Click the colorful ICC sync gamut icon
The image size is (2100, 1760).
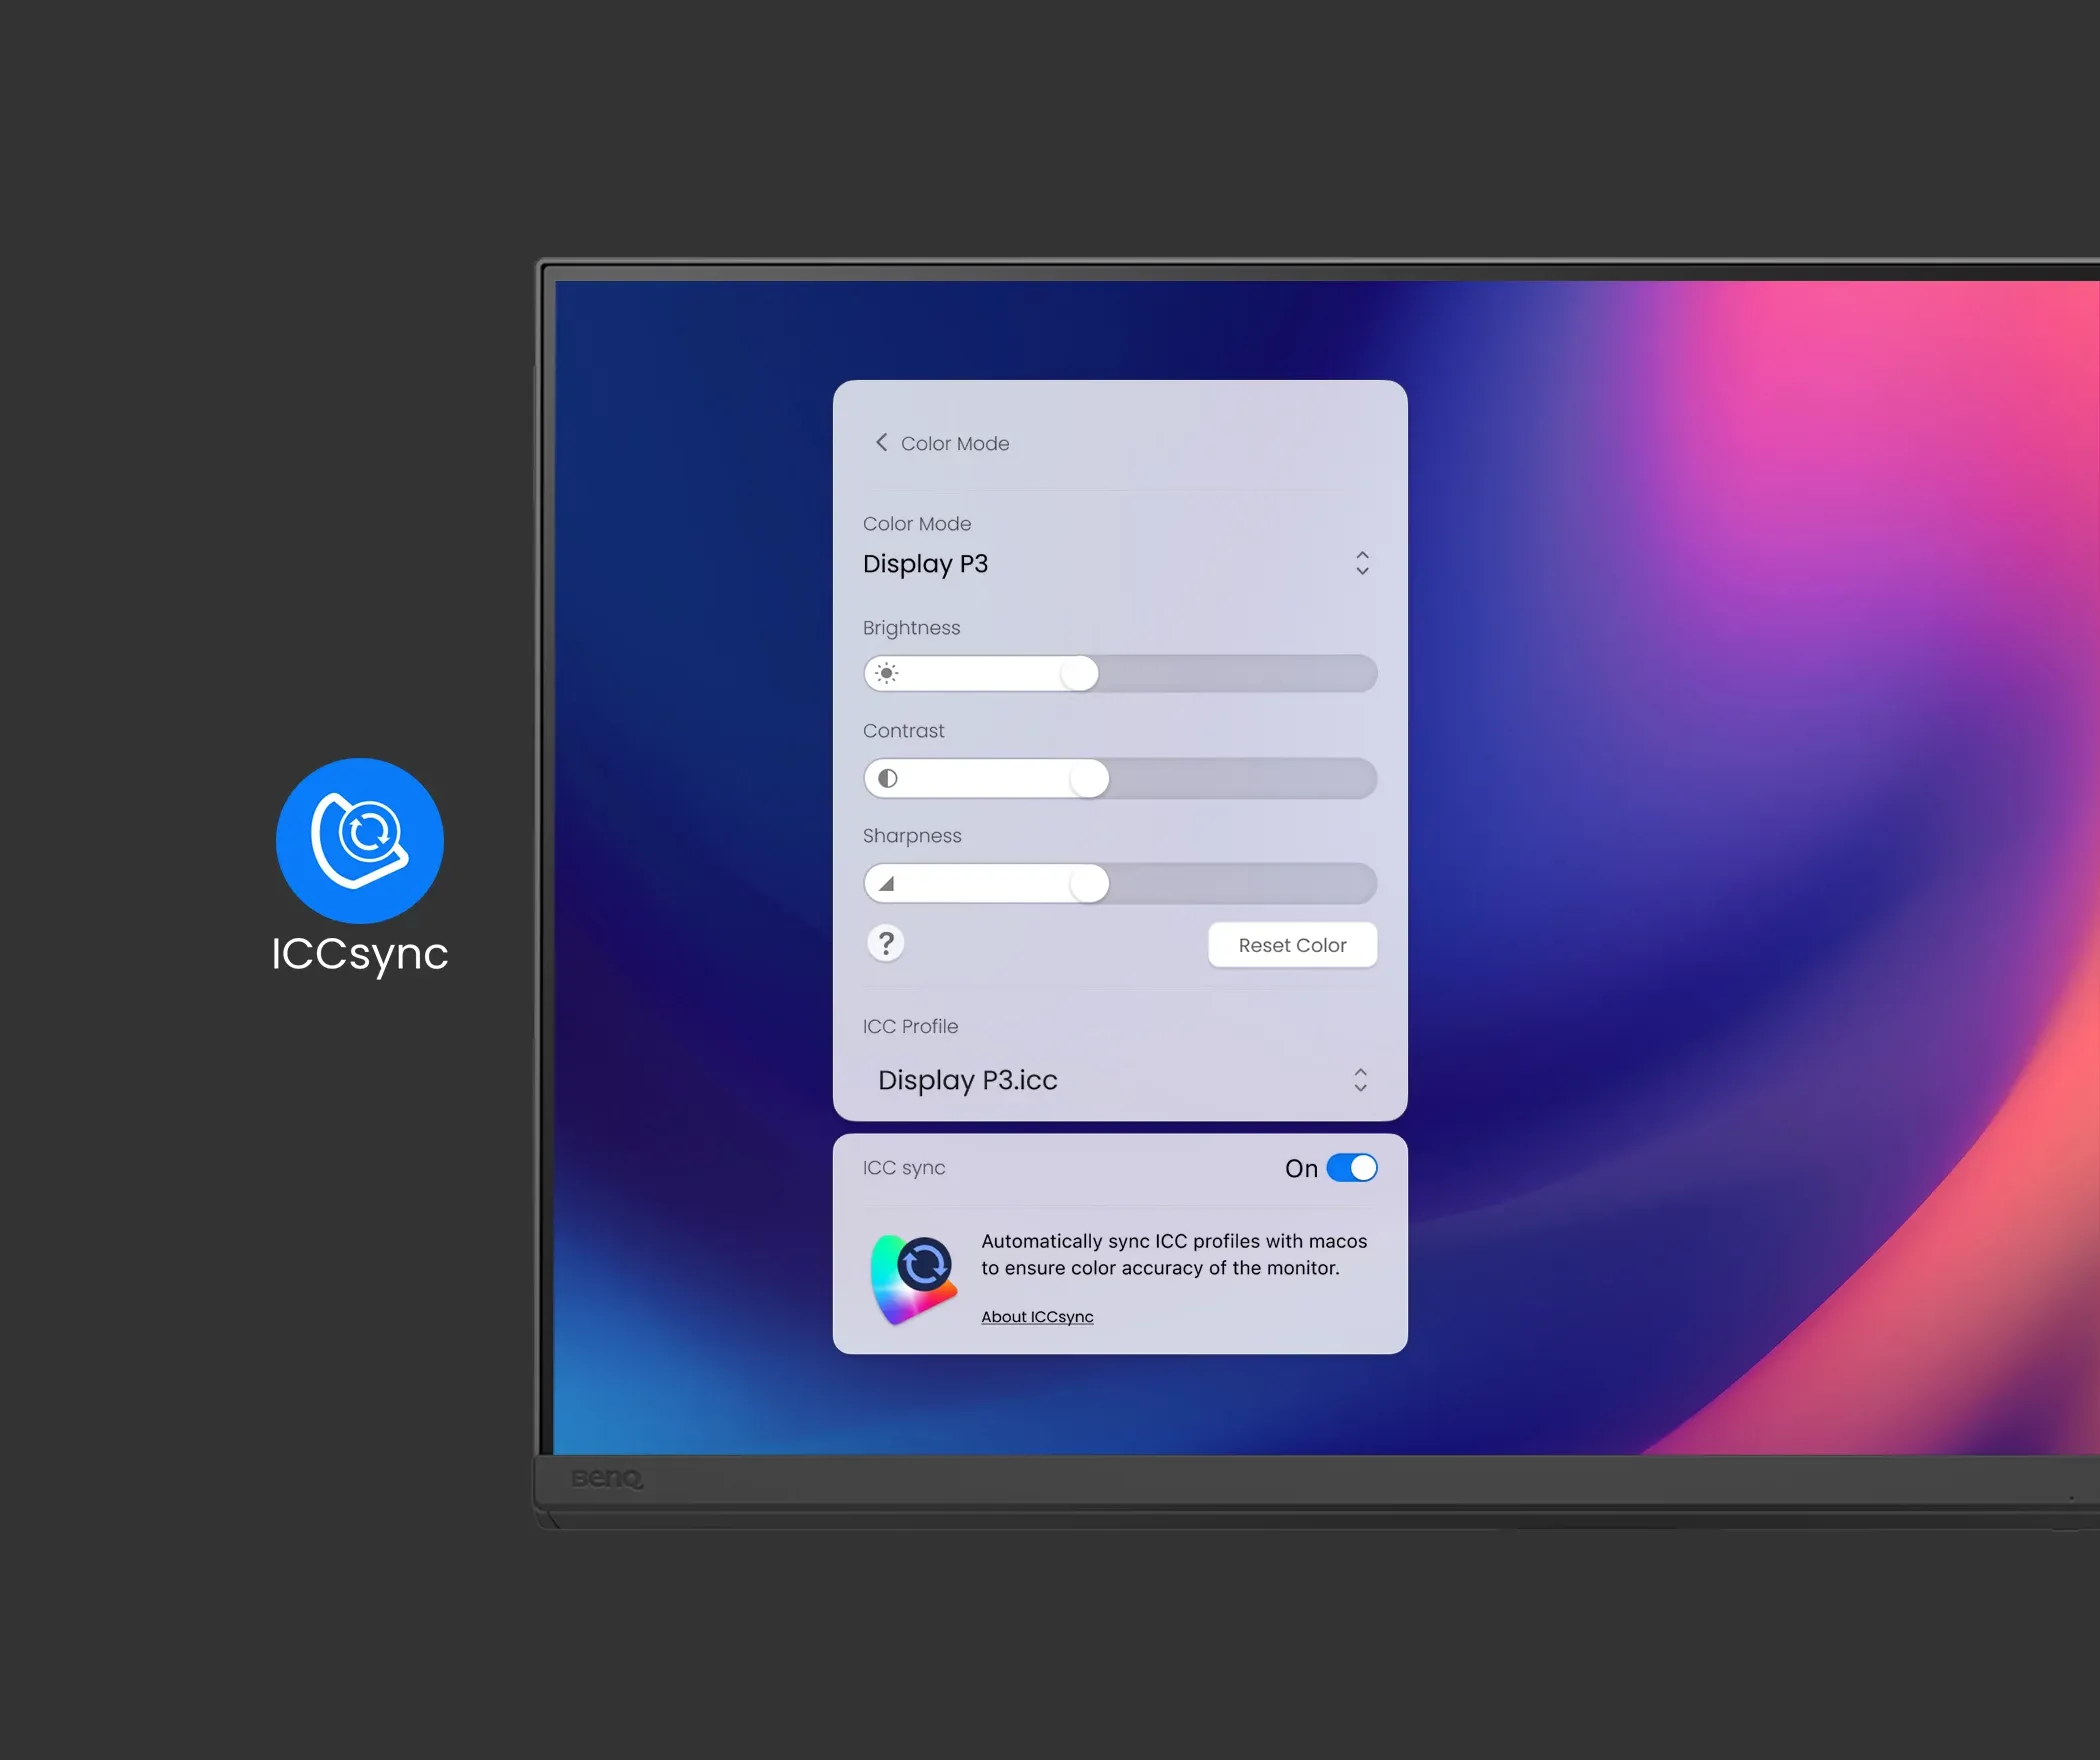pos(913,1280)
